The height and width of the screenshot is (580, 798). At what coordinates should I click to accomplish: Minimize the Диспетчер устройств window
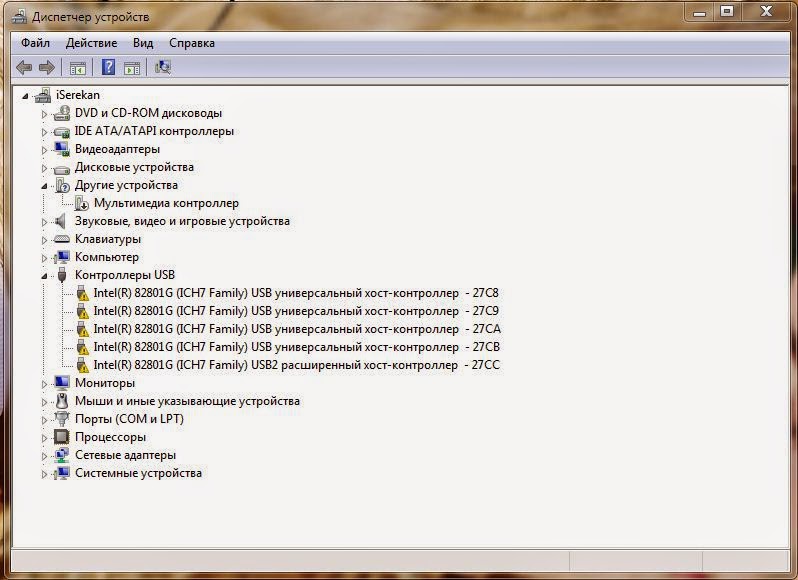(700, 12)
